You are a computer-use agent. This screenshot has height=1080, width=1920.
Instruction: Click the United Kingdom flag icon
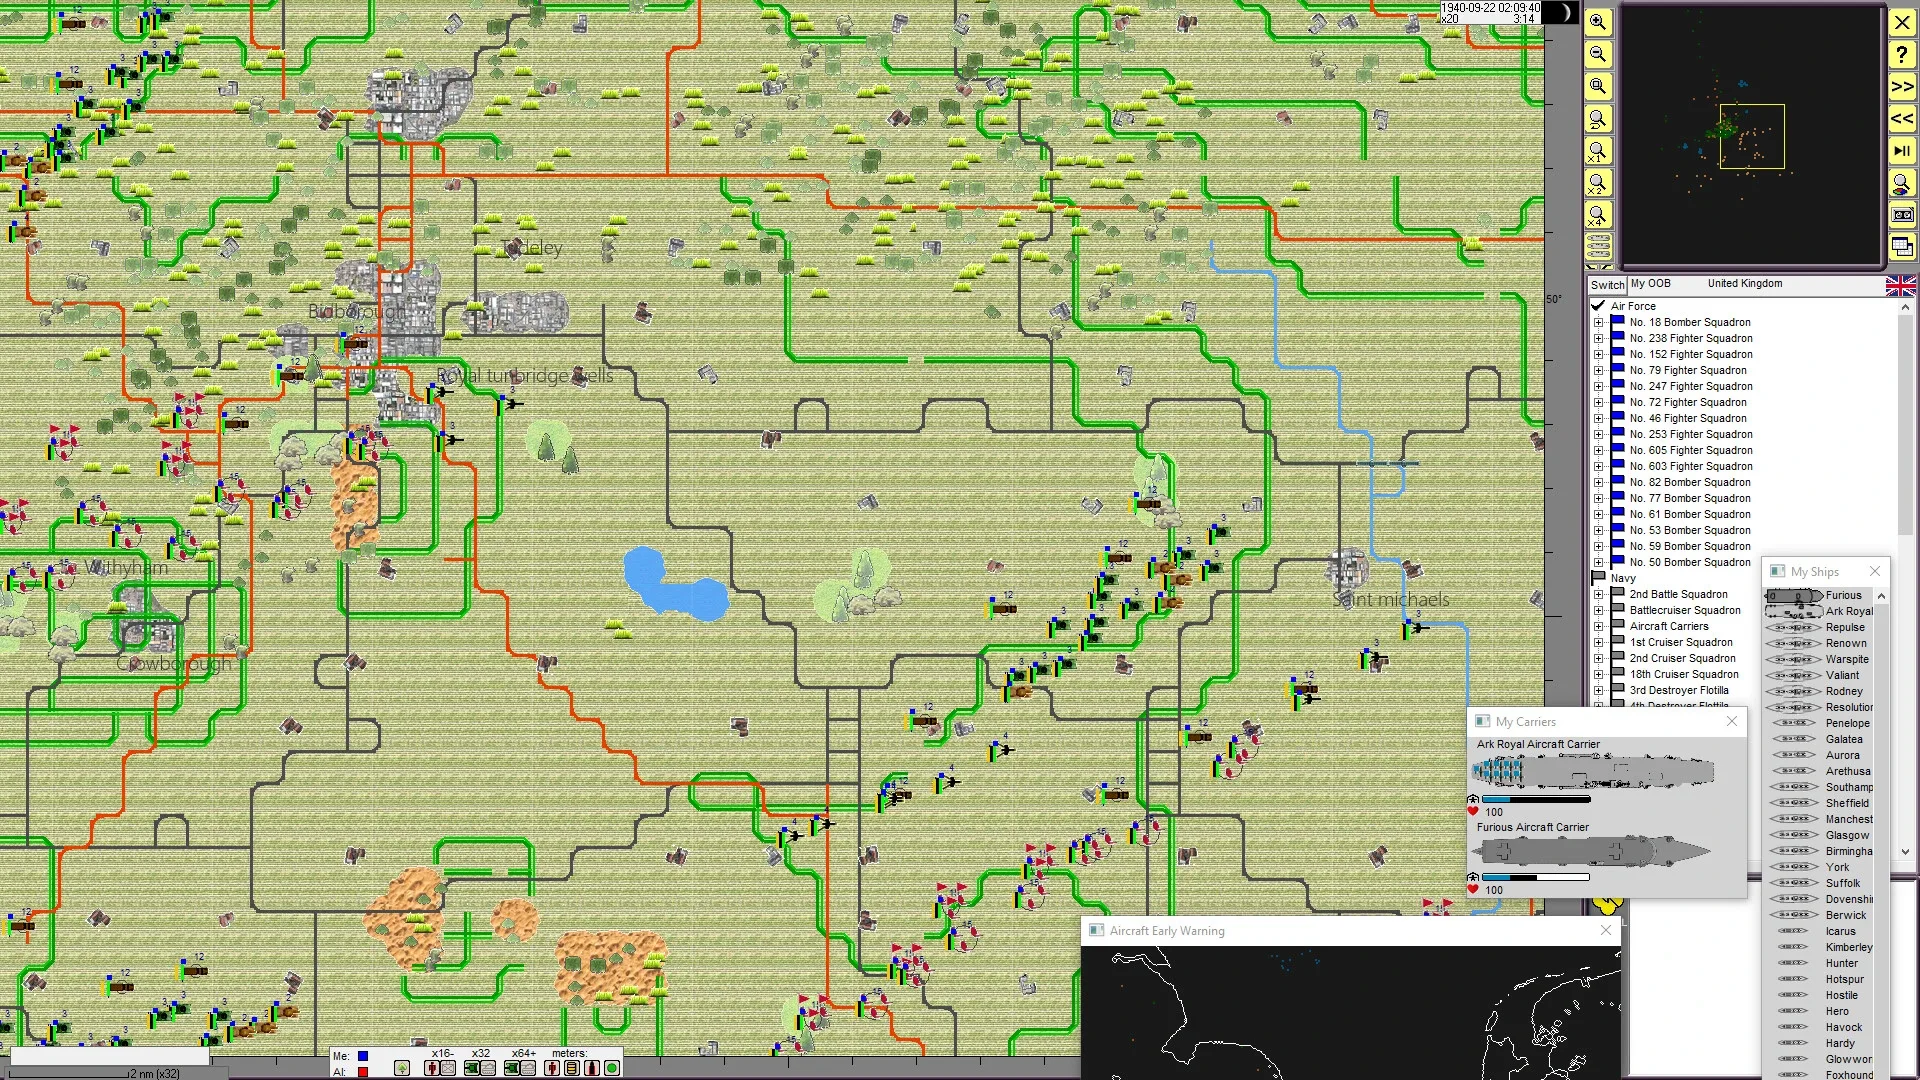pos(1901,285)
